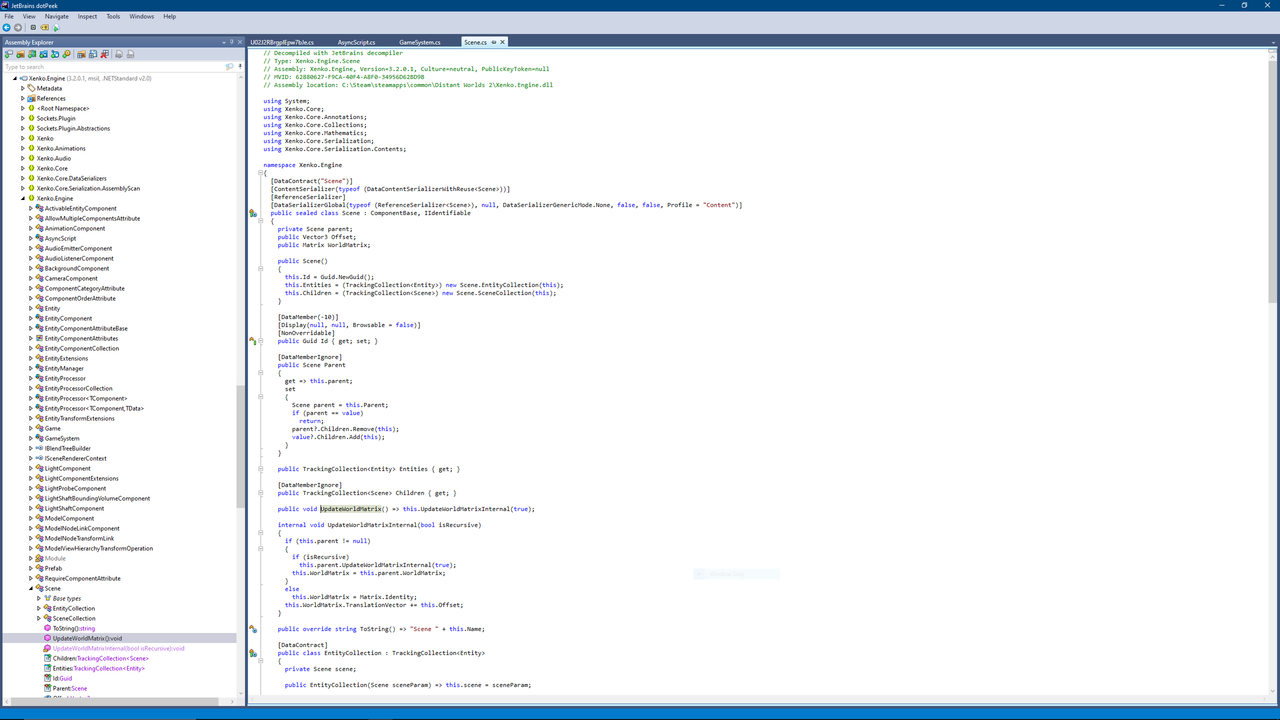Switch to the AsyncScript.cs tab

(356, 42)
